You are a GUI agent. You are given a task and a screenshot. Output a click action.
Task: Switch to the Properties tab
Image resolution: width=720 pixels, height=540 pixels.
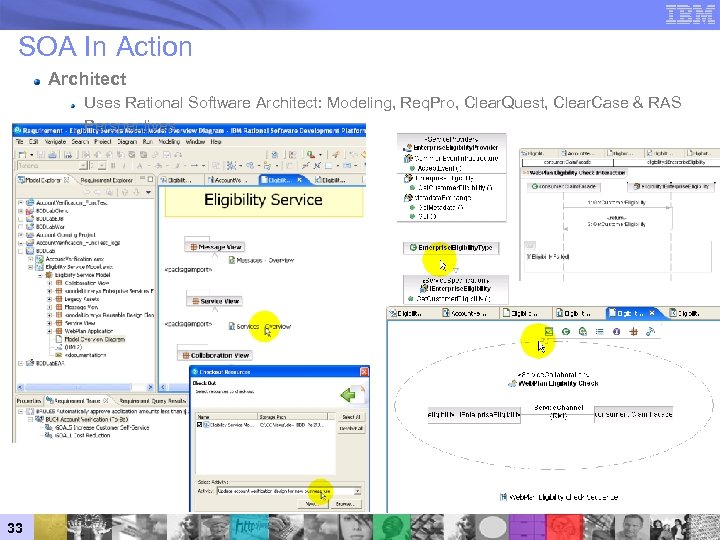pos(28,401)
